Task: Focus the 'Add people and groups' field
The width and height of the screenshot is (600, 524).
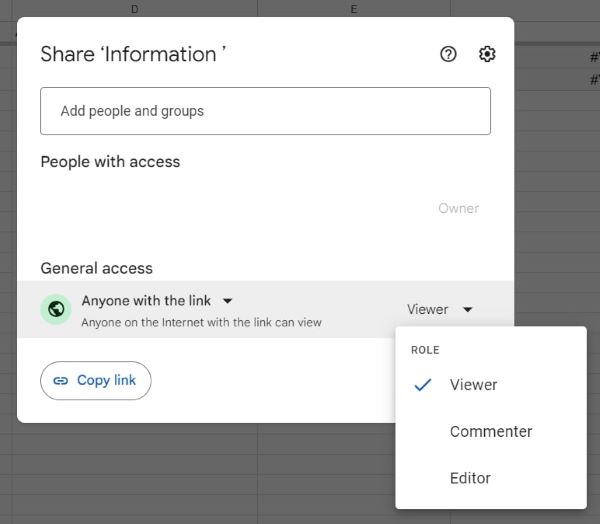Action: (265, 111)
